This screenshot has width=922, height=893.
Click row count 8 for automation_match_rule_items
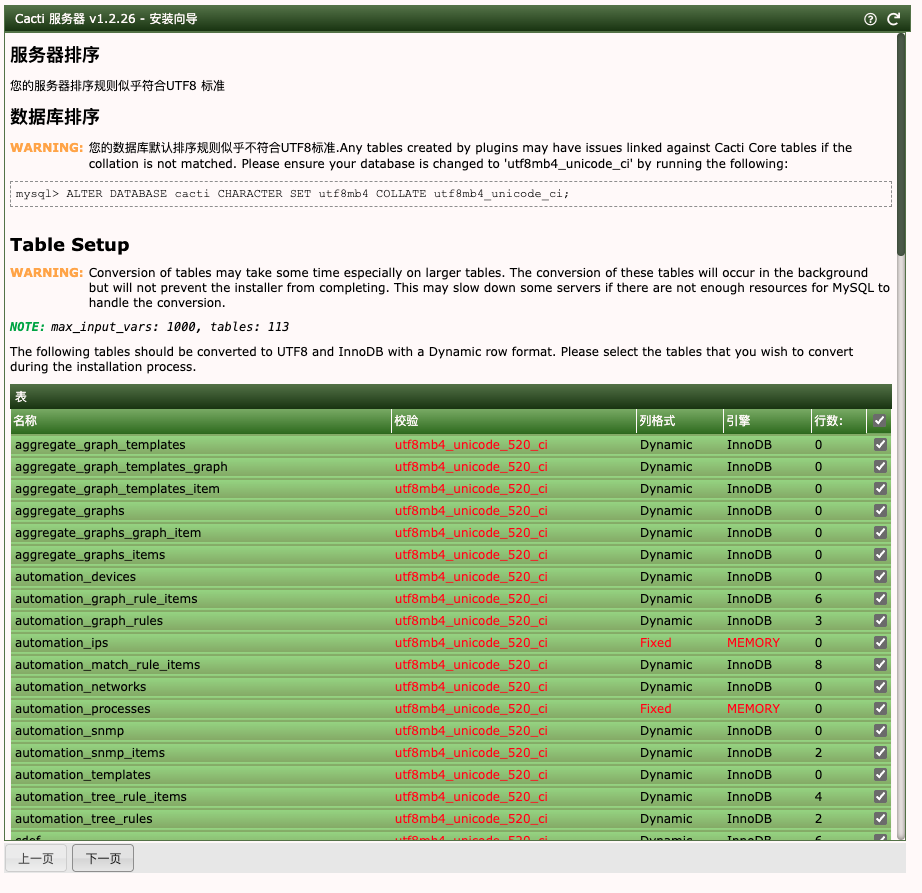click(x=818, y=664)
